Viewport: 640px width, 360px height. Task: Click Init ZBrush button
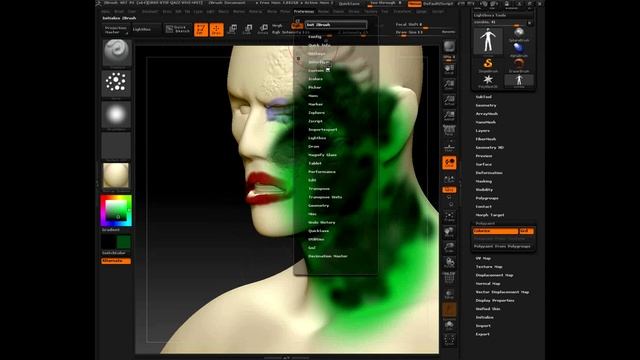(x=336, y=25)
